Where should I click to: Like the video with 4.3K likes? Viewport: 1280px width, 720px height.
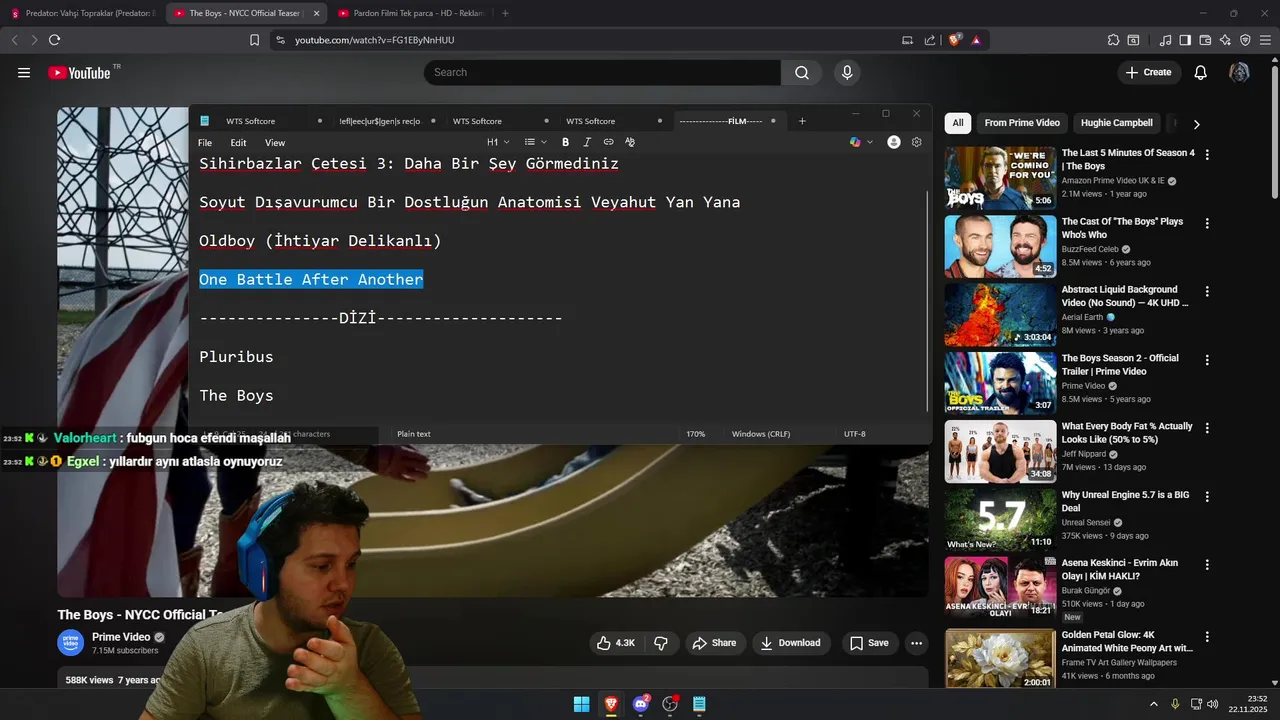tap(616, 643)
